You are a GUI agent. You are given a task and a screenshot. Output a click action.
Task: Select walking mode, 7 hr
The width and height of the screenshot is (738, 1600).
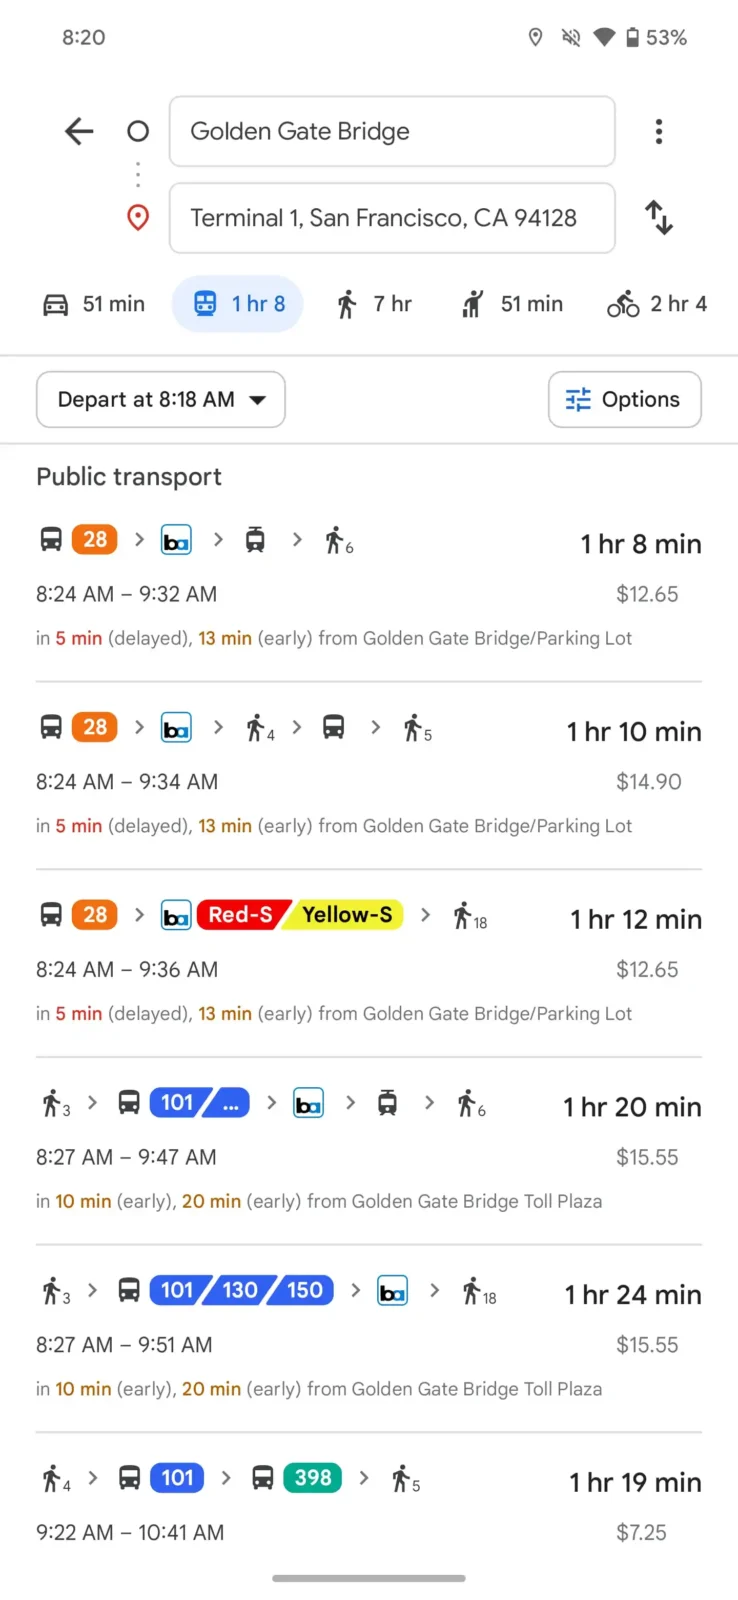coord(374,304)
